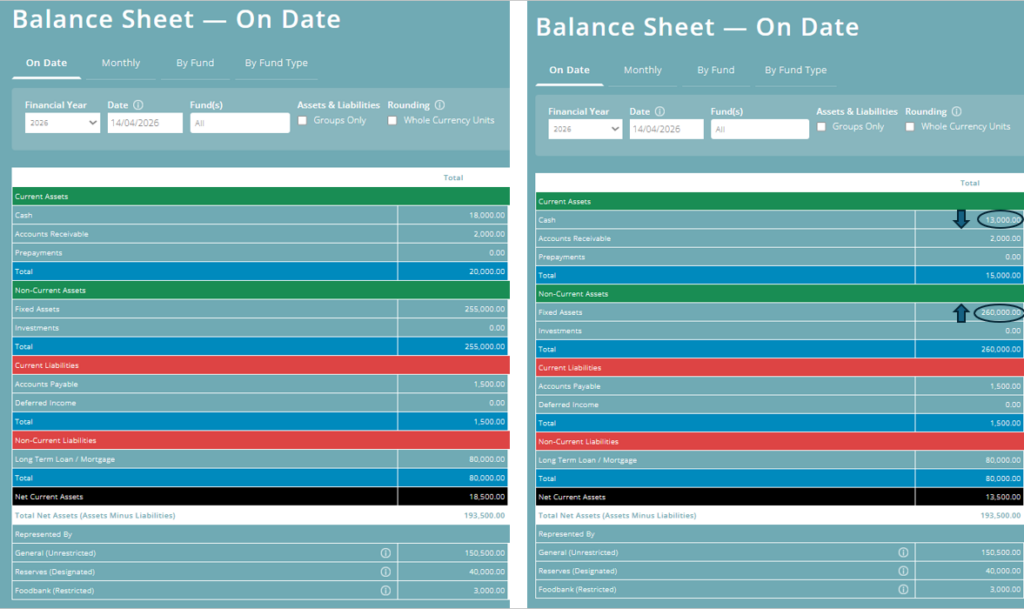Select the By Fund Type tab in right panel
Image resolution: width=1024 pixels, height=609 pixels.
point(795,70)
